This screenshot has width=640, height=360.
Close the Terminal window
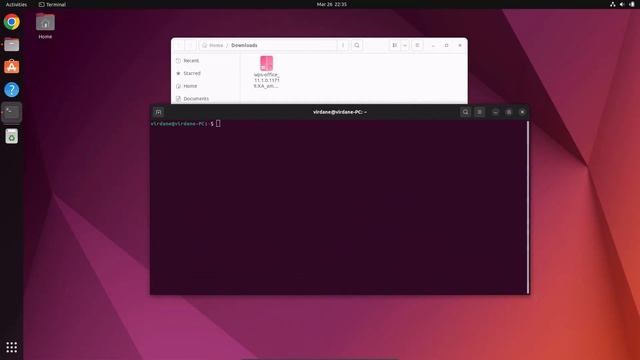click(522, 112)
